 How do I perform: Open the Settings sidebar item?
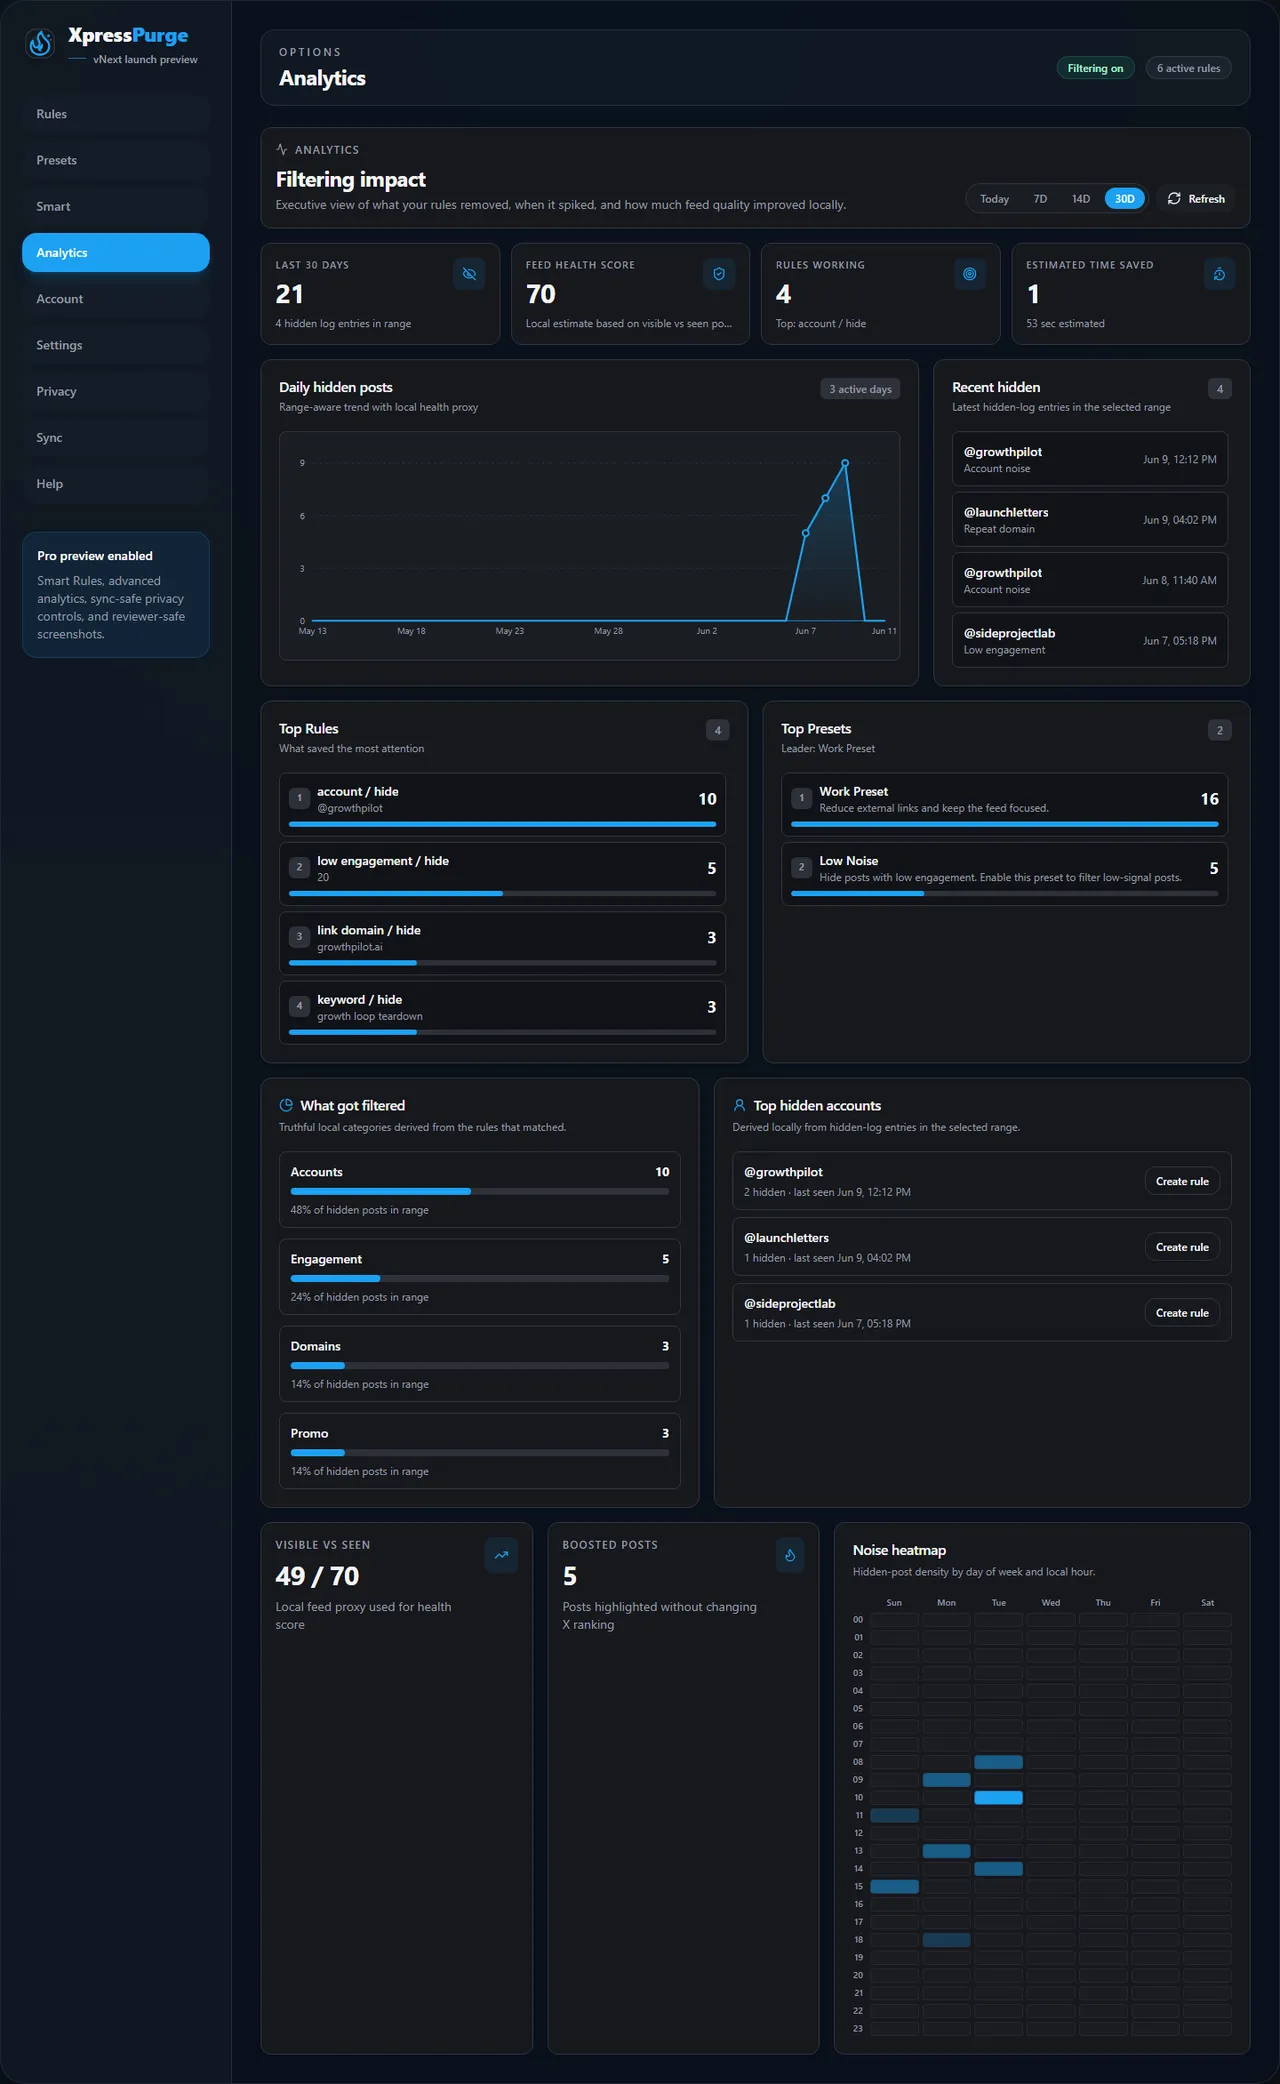[x=116, y=345]
